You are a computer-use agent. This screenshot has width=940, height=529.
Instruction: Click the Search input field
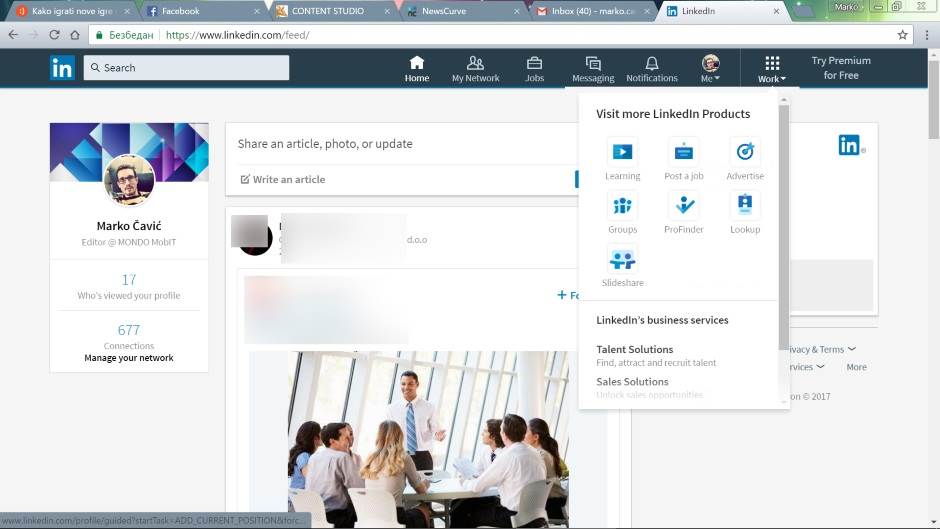186,68
